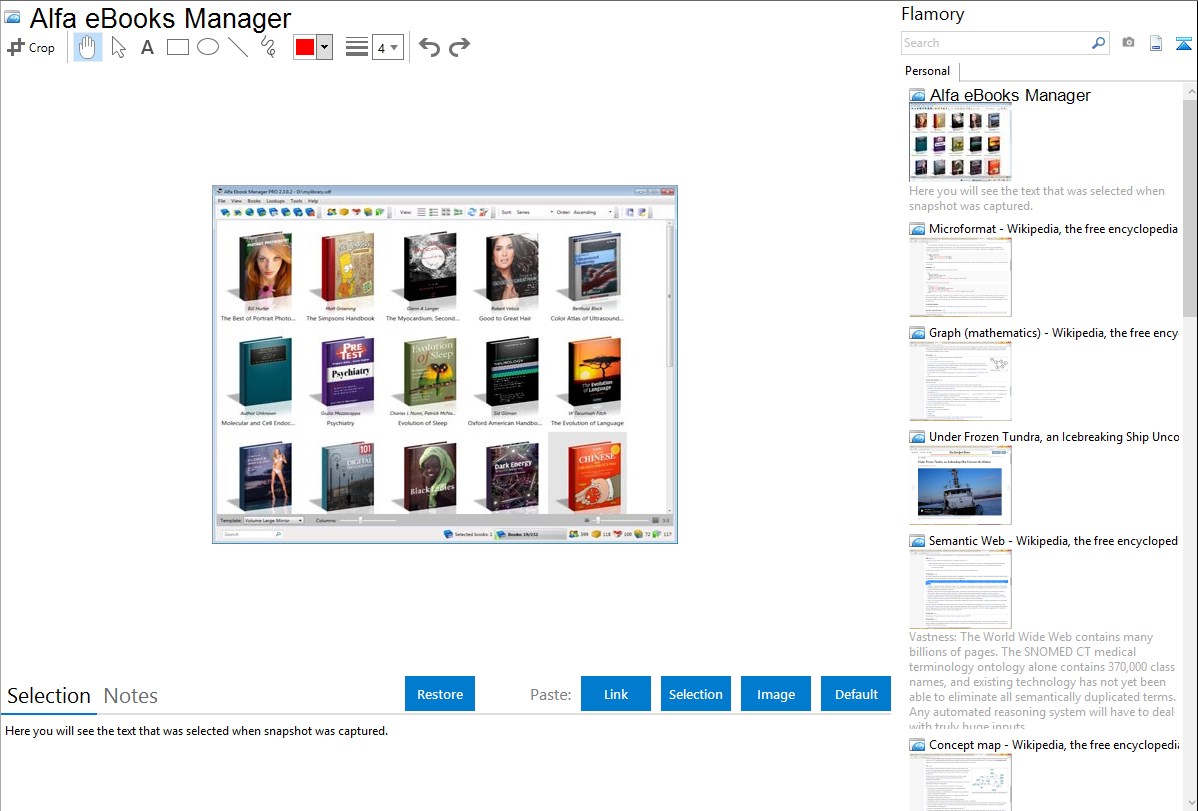Click the camera capture snapshot icon

pos(1128,43)
